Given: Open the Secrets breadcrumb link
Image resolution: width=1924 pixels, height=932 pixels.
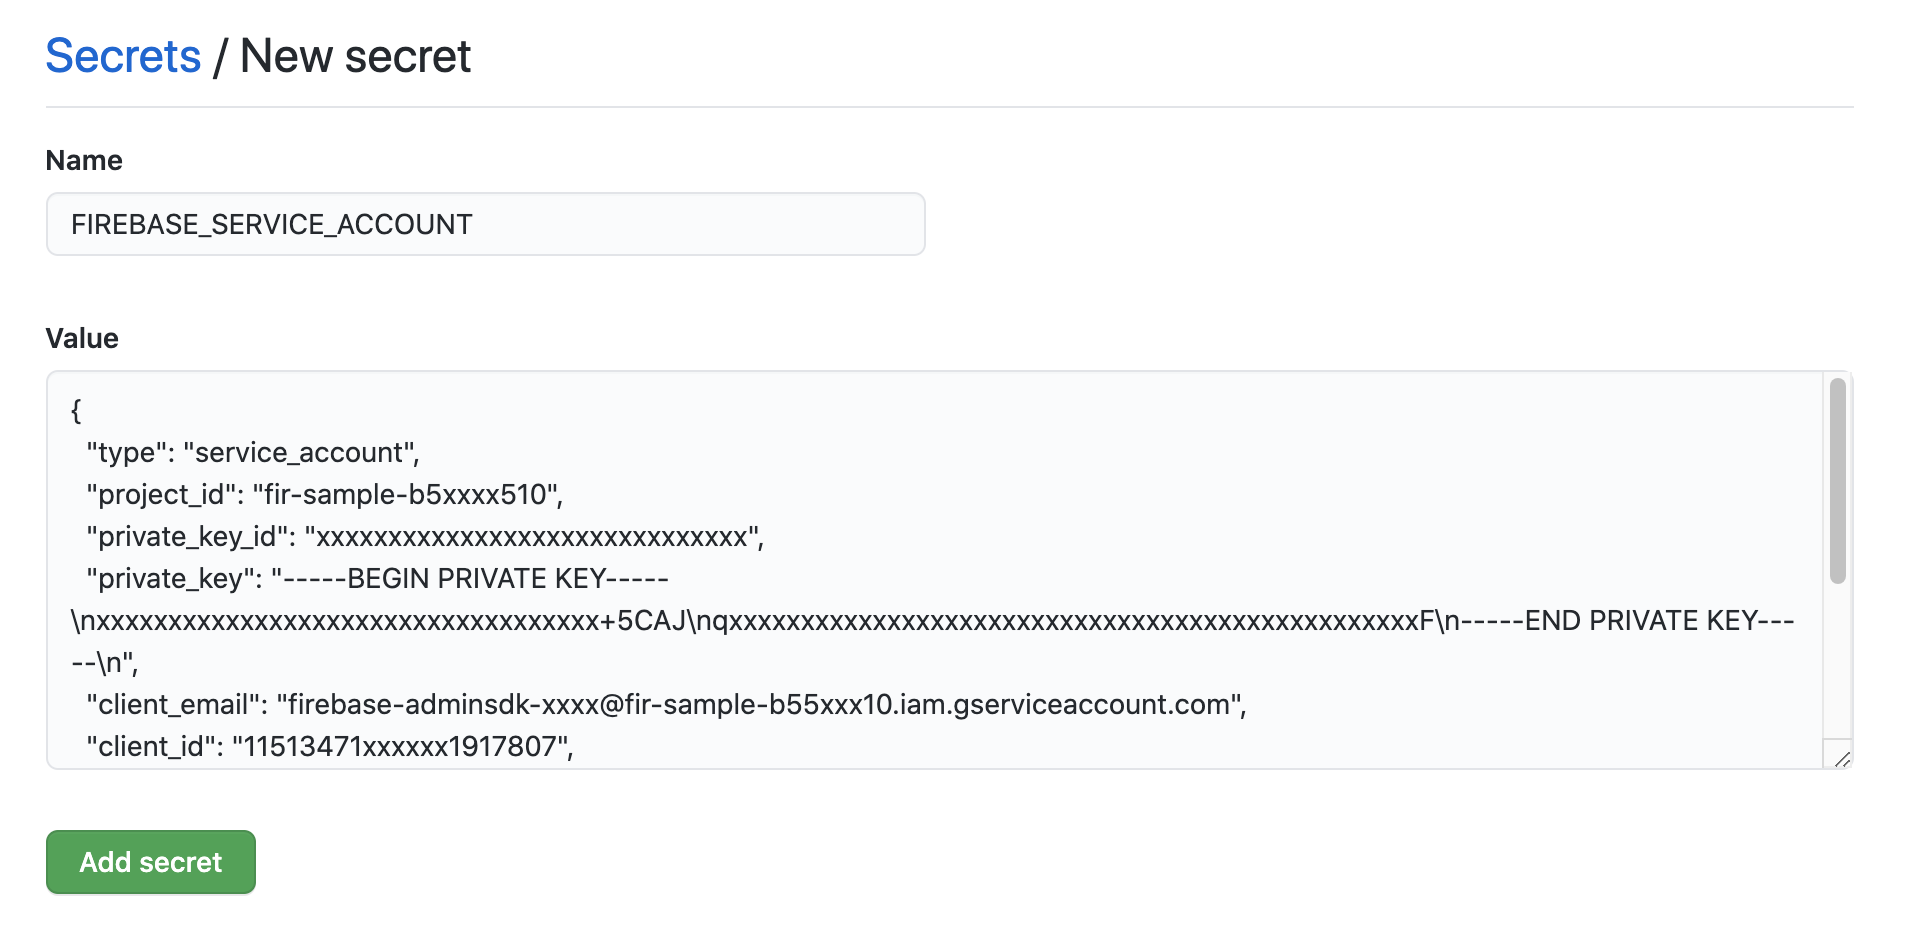Looking at the screenshot, I should pos(123,56).
